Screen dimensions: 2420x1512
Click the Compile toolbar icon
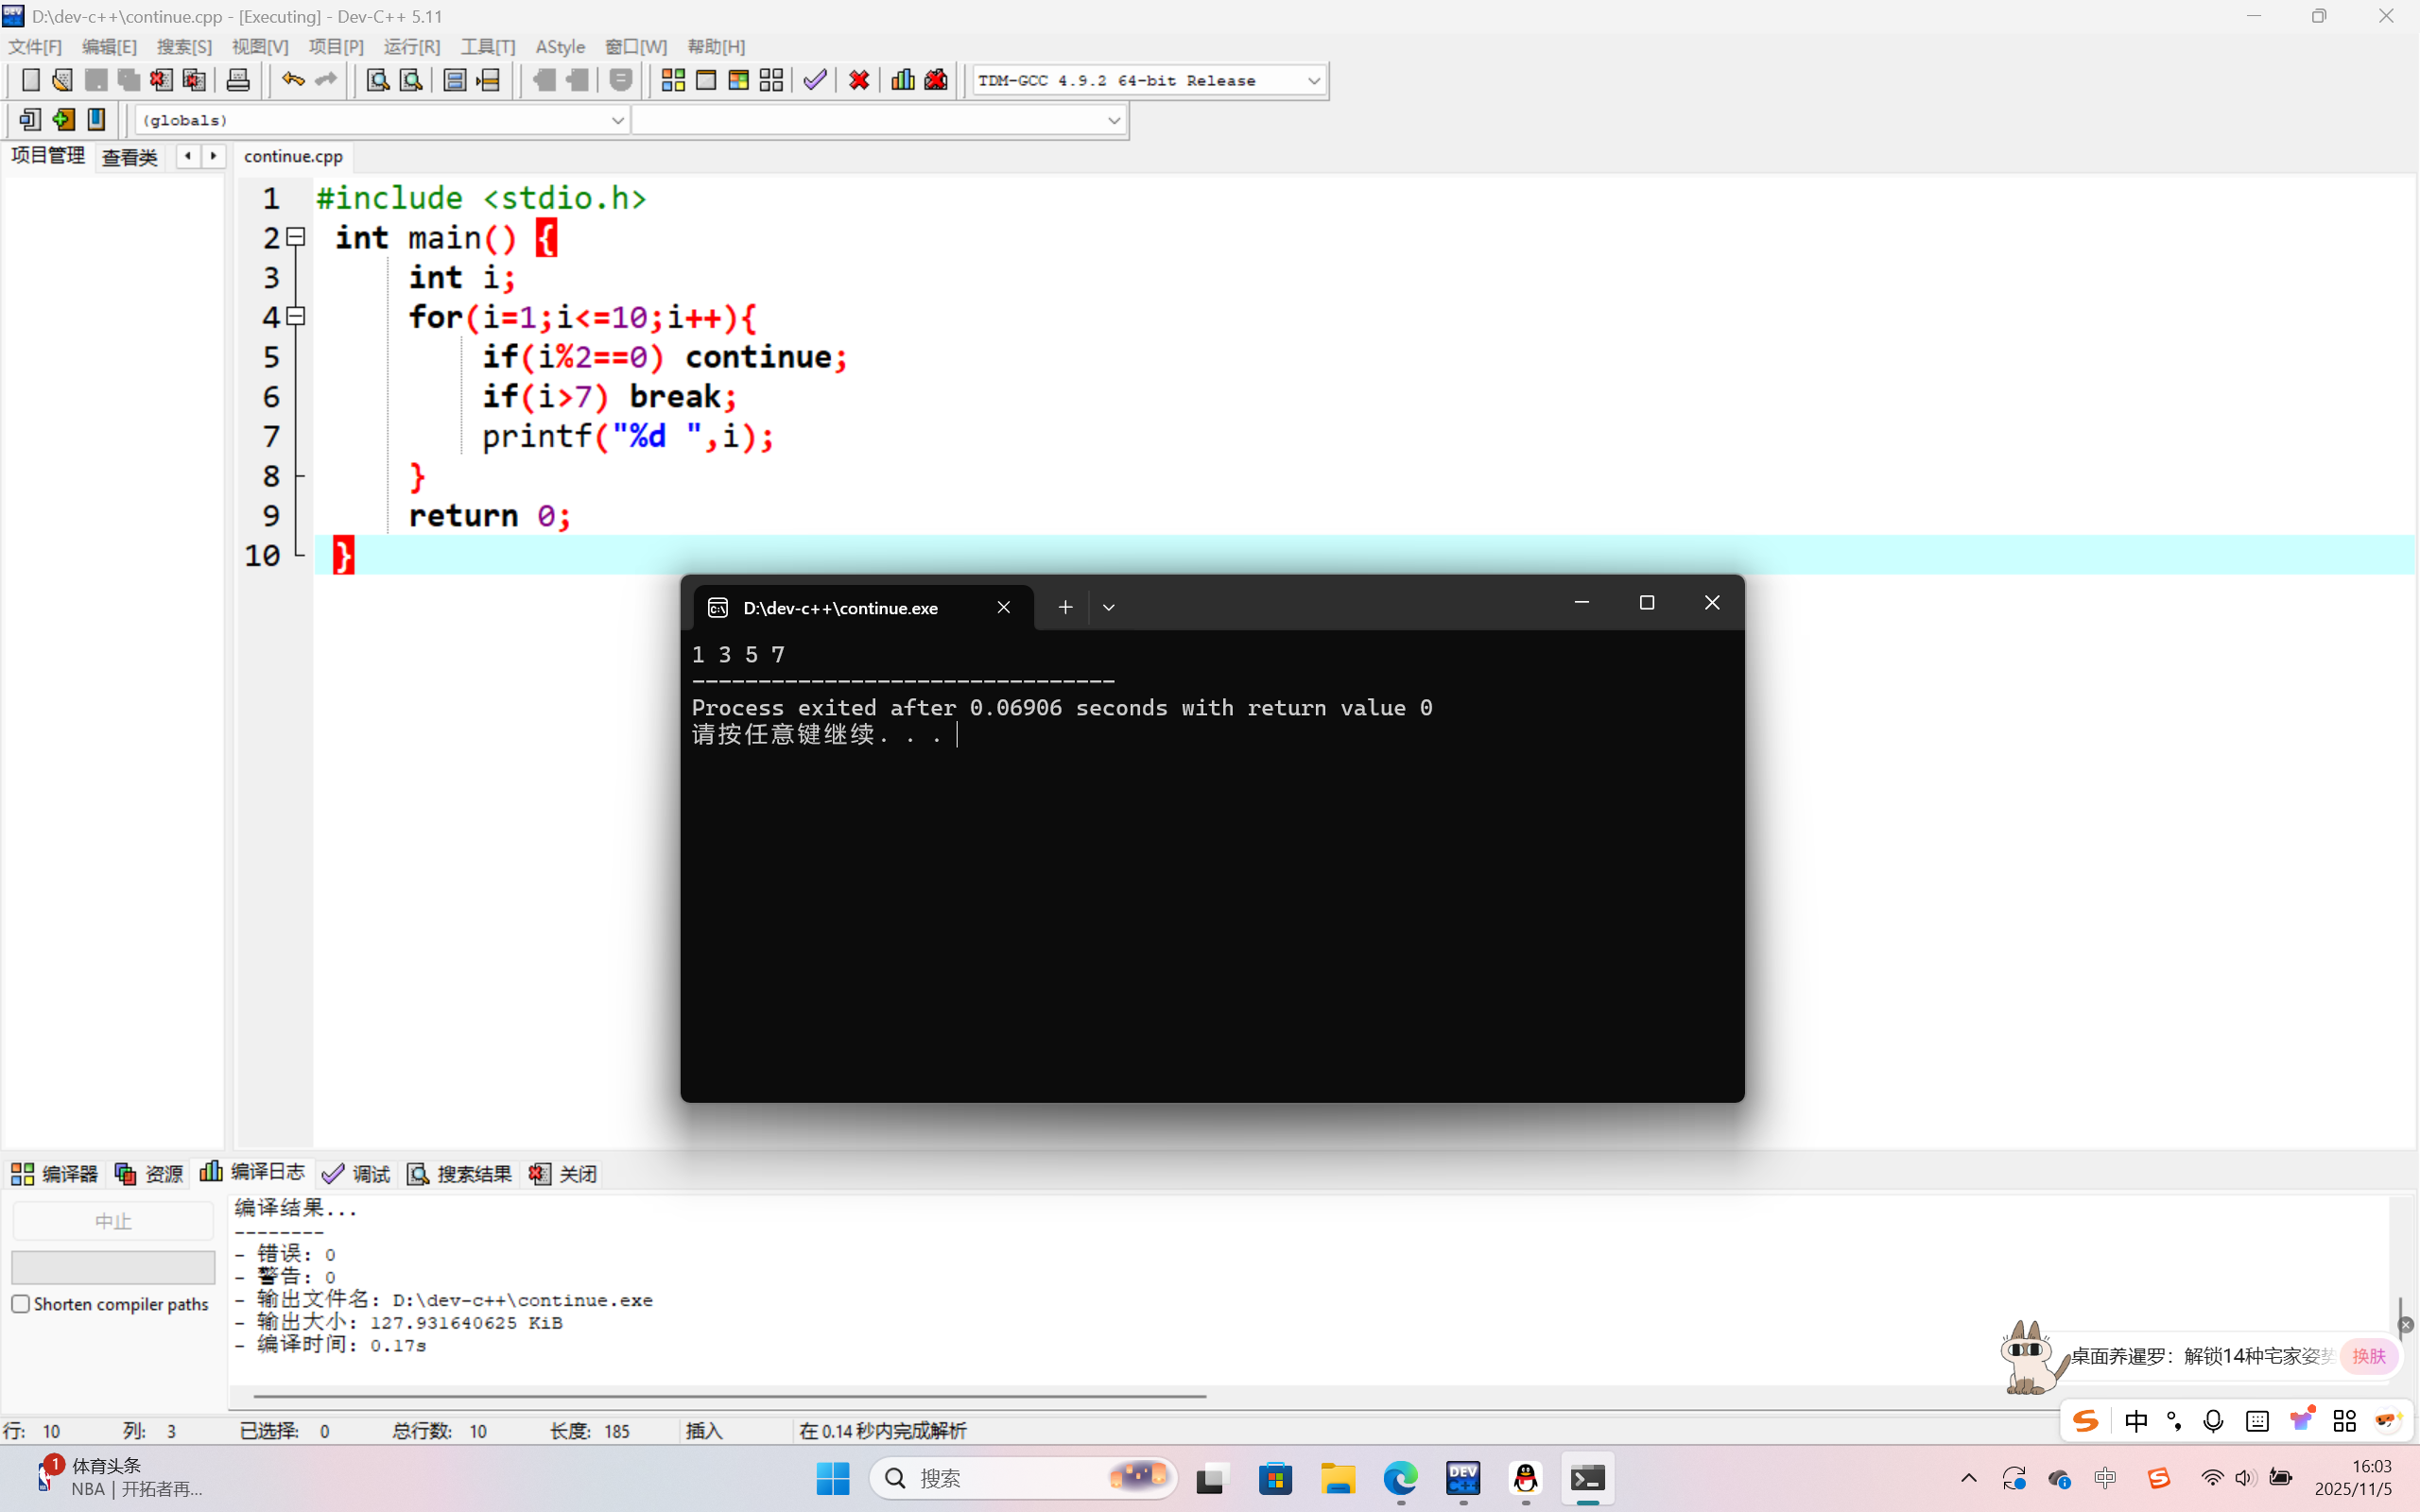click(x=673, y=80)
